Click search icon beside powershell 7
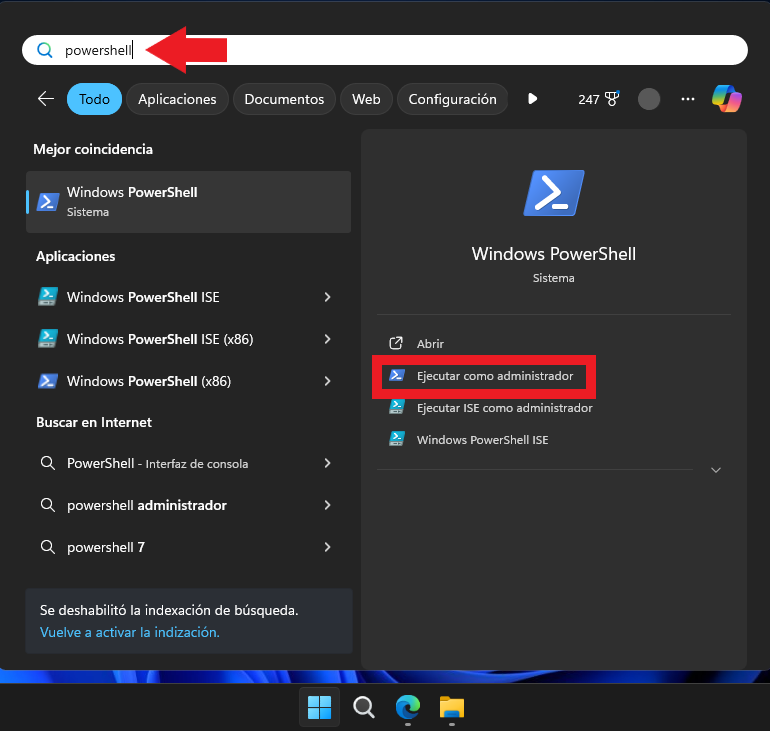This screenshot has width=770, height=731. 48,547
